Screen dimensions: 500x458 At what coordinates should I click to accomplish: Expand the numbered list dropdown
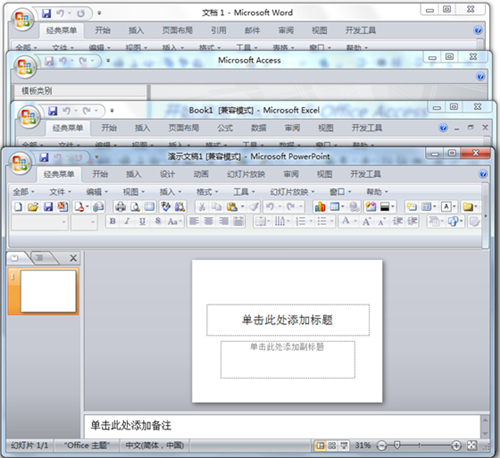[x=311, y=221]
